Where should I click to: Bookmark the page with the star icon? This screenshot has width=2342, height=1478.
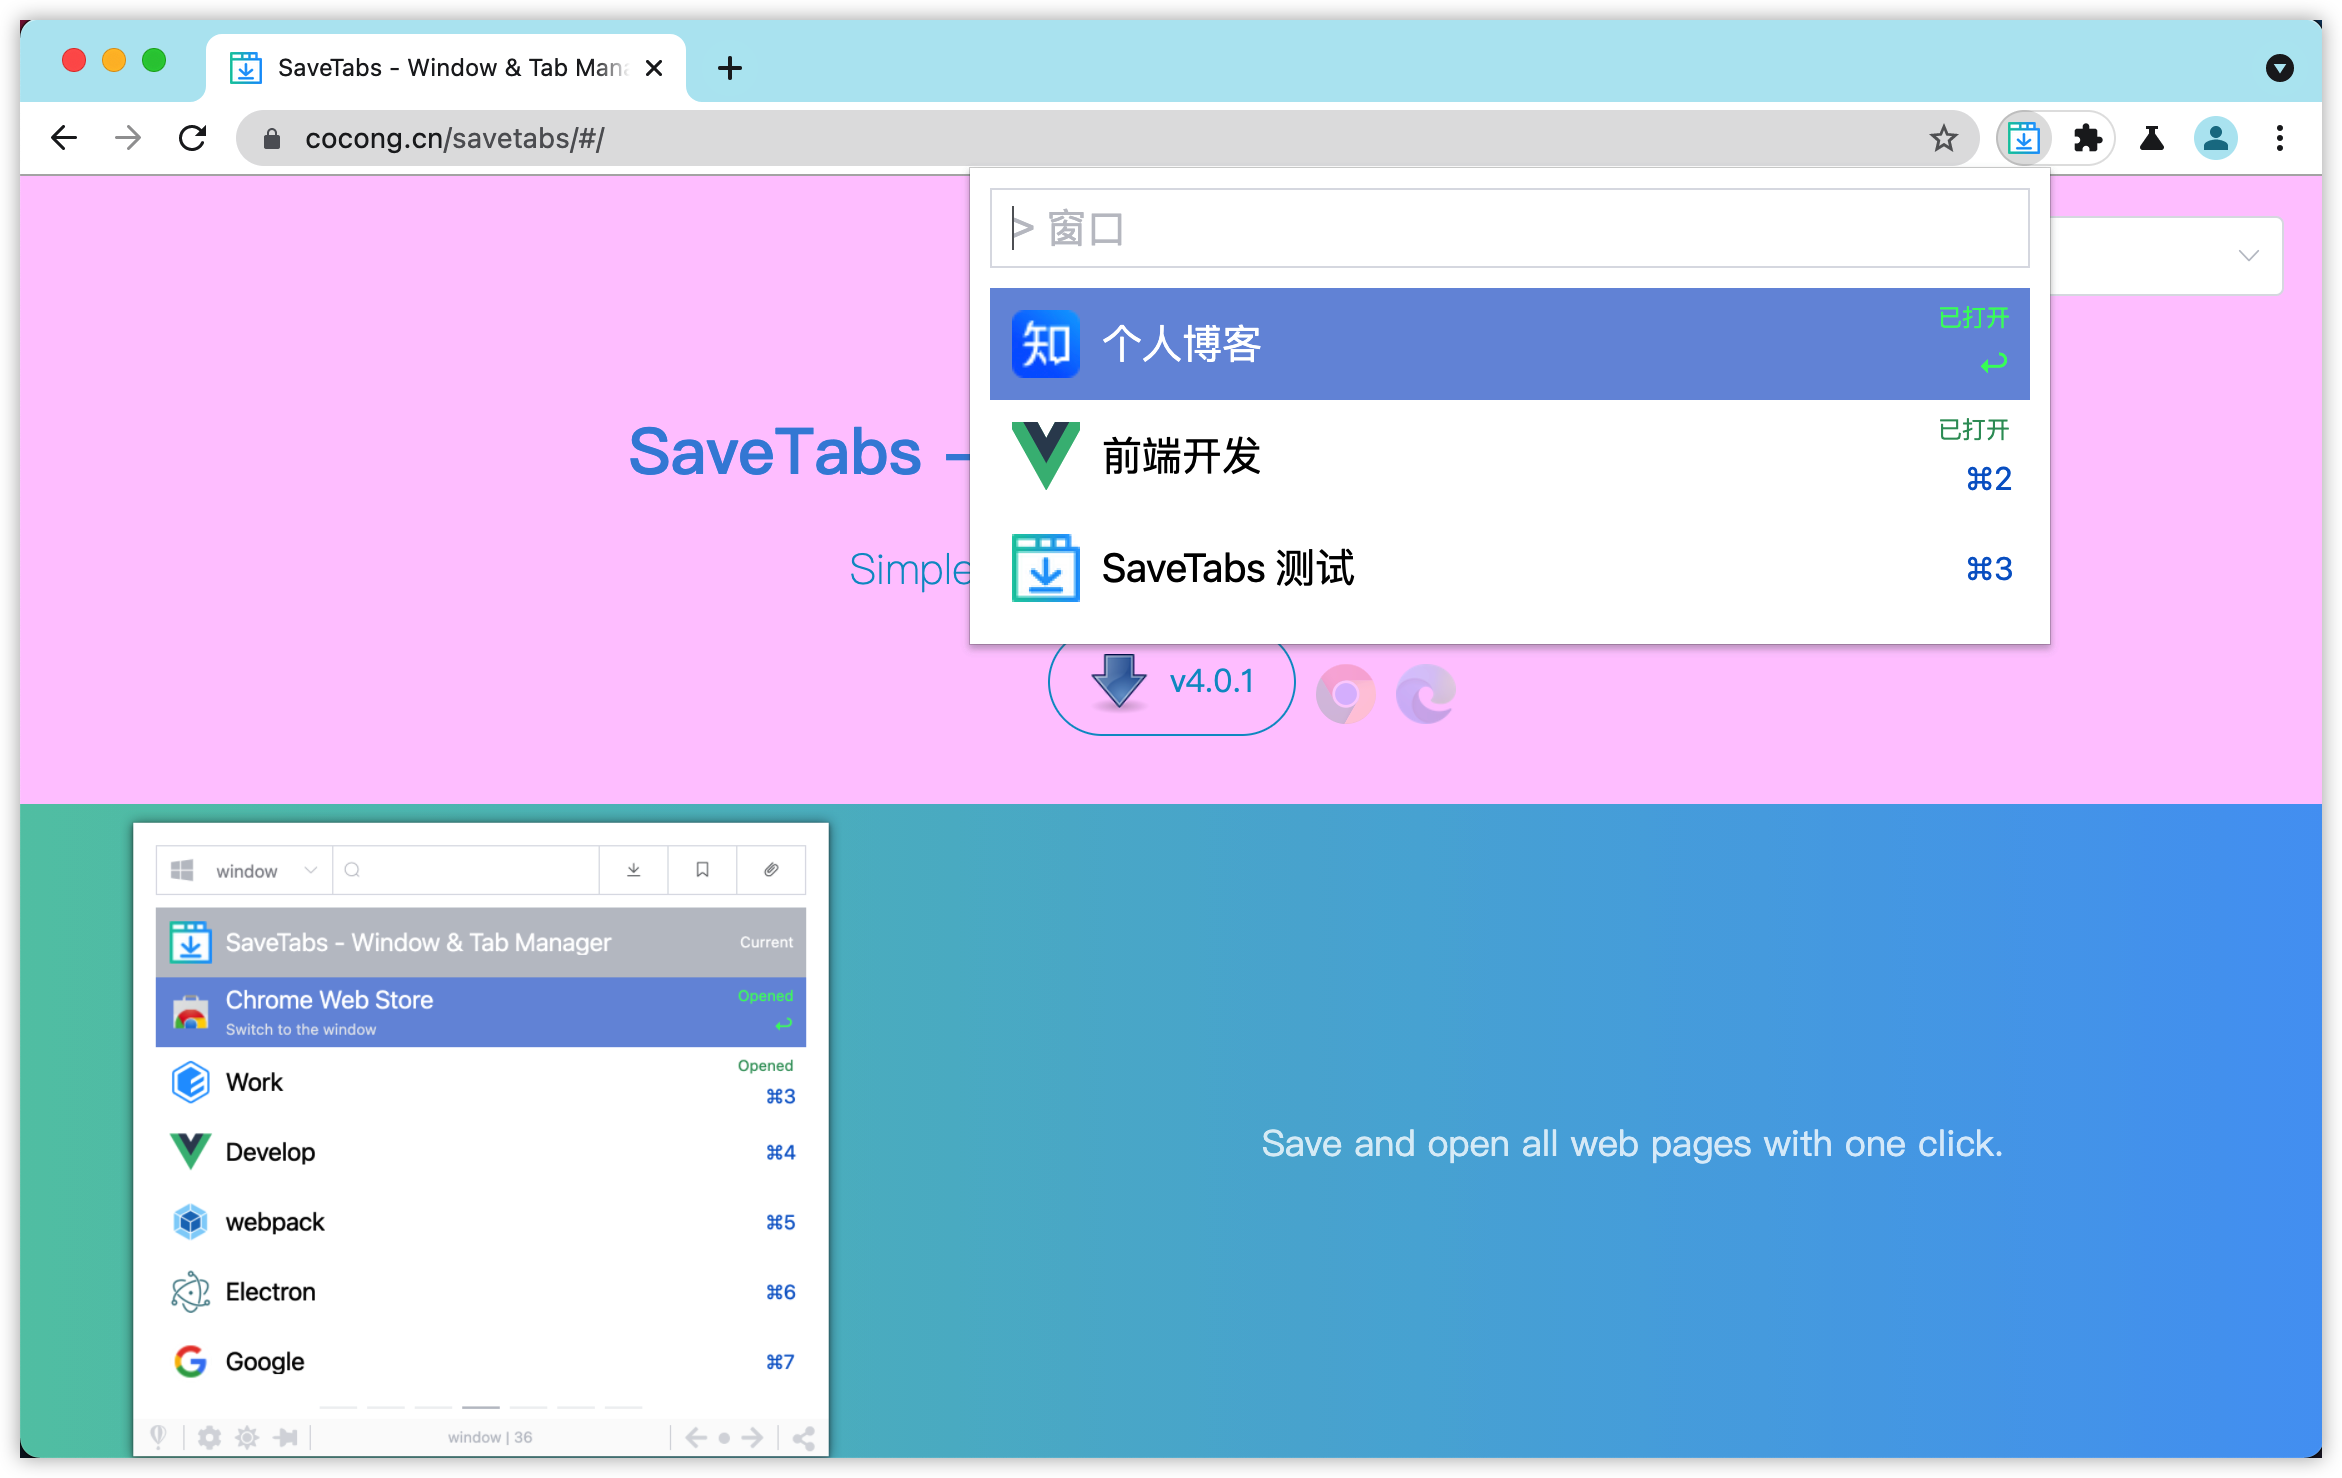tap(1943, 138)
